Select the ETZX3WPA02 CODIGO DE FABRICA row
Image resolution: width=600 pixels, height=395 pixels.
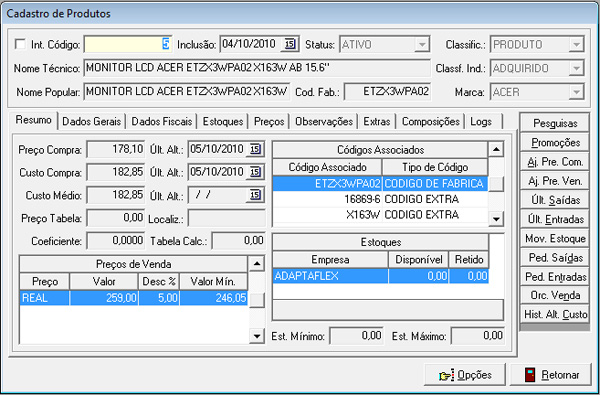pyautogui.click(x=380, y=184)
